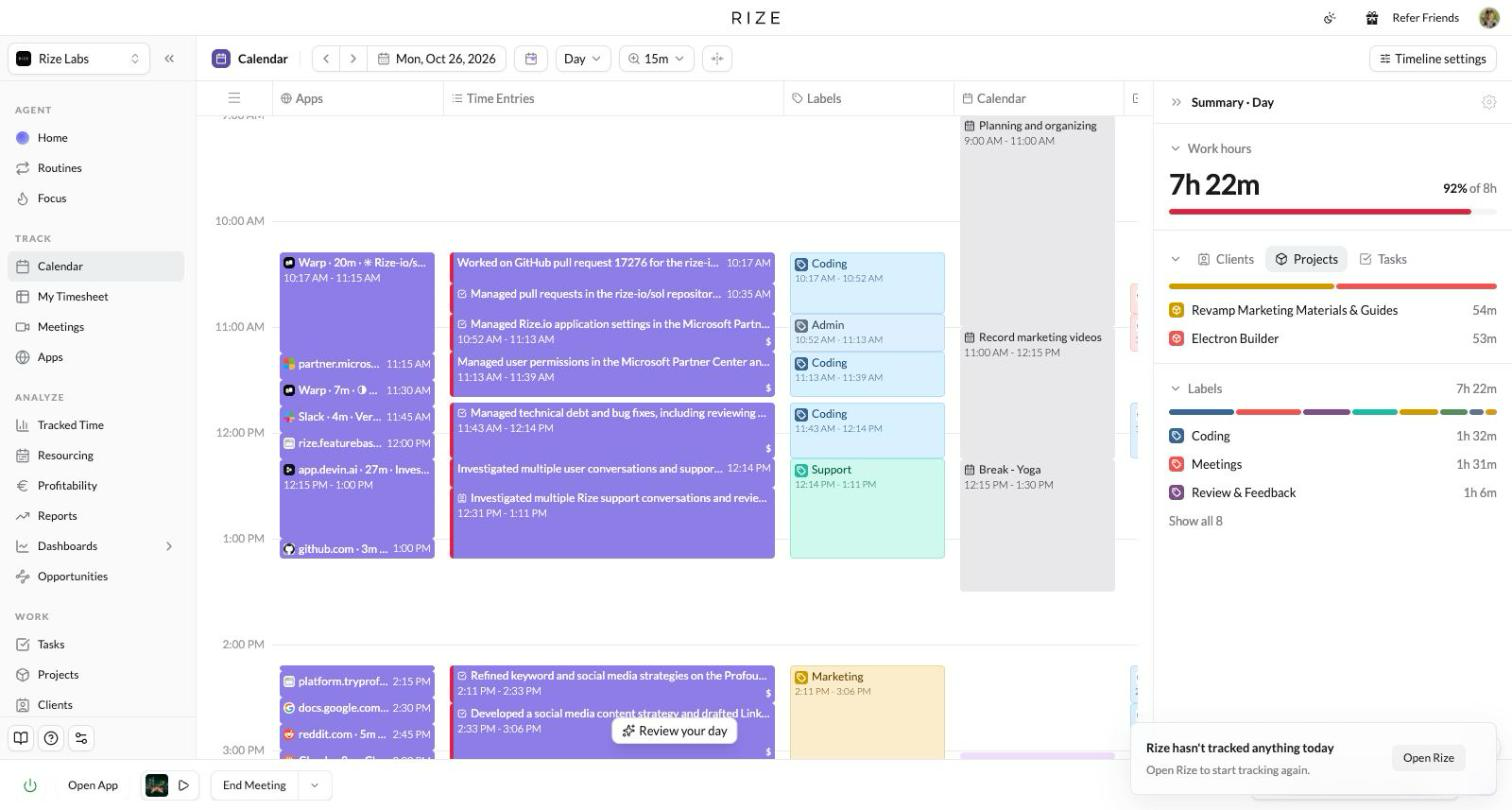
Task: Click the Work hours progress bar
Action: [1333, 212]
